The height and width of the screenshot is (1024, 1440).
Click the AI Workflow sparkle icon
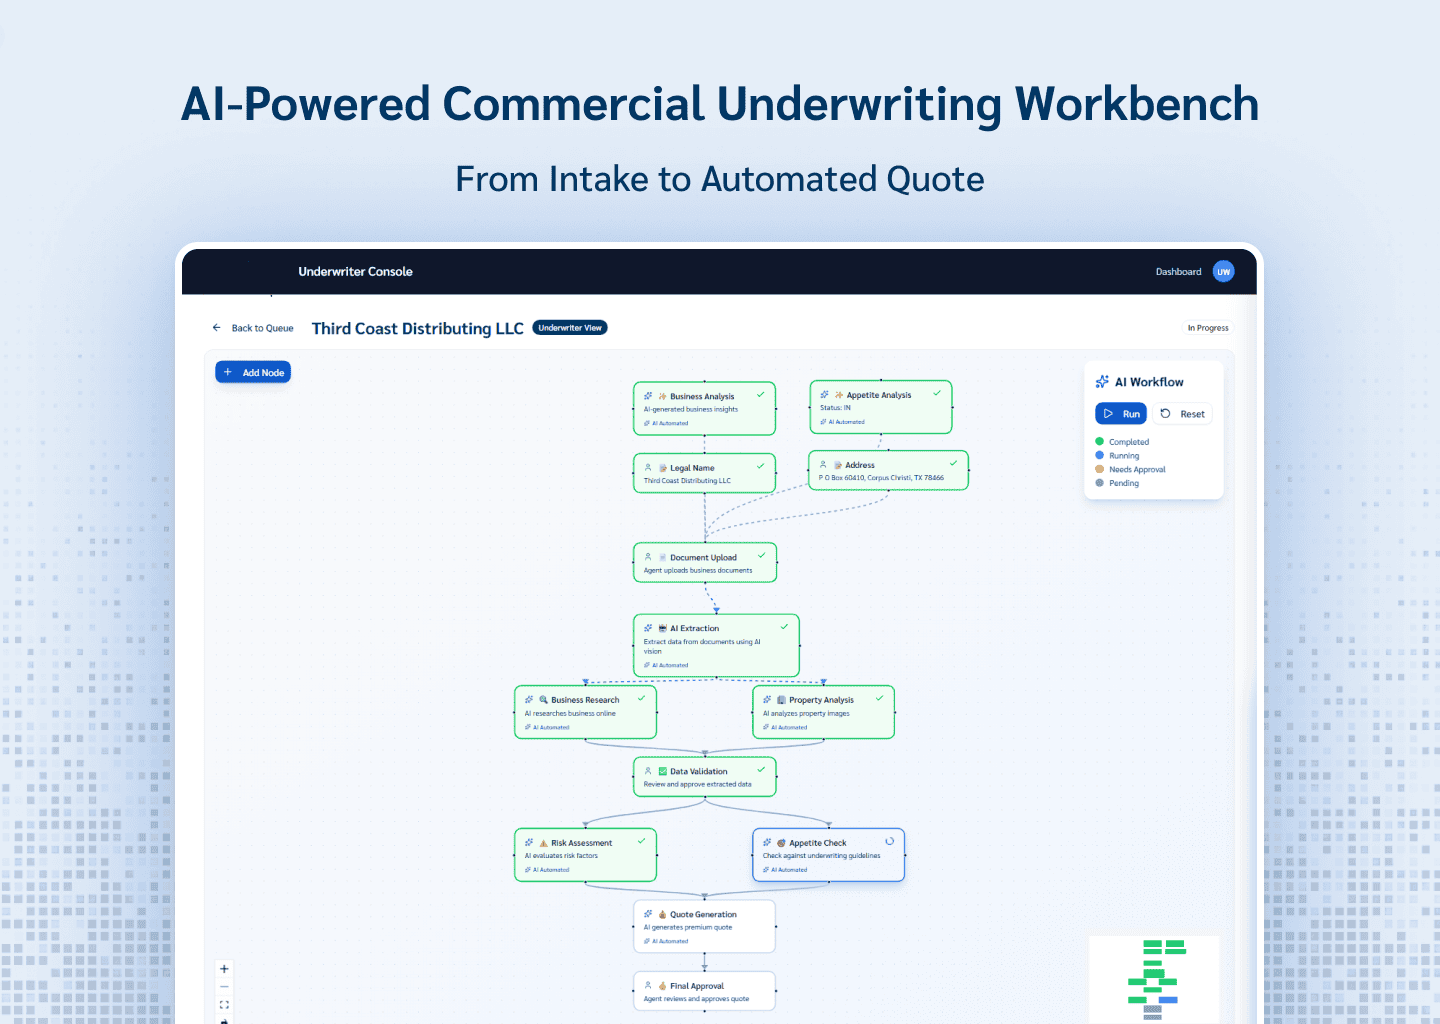pyautogui.click(x=1102, y=382)
